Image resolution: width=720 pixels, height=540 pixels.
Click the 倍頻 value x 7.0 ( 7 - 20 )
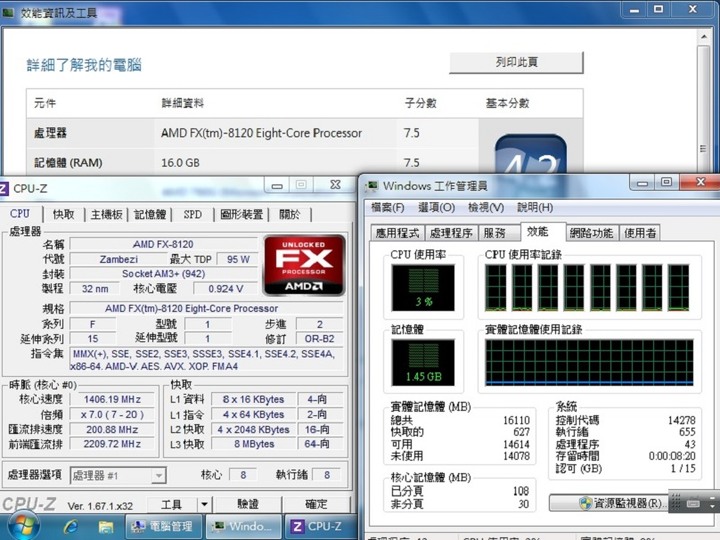click(112, 415)
